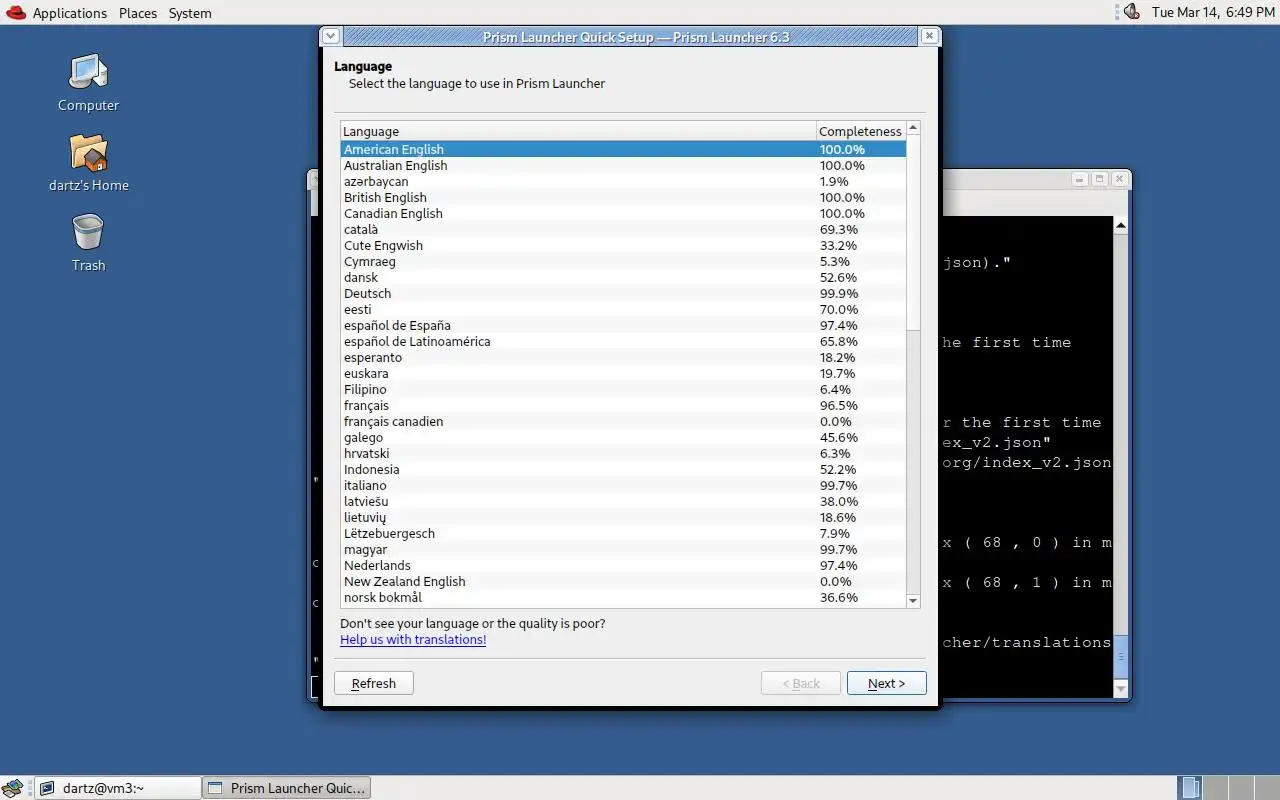
Task: Select Deutsch language row
Action: pos(623,293)
